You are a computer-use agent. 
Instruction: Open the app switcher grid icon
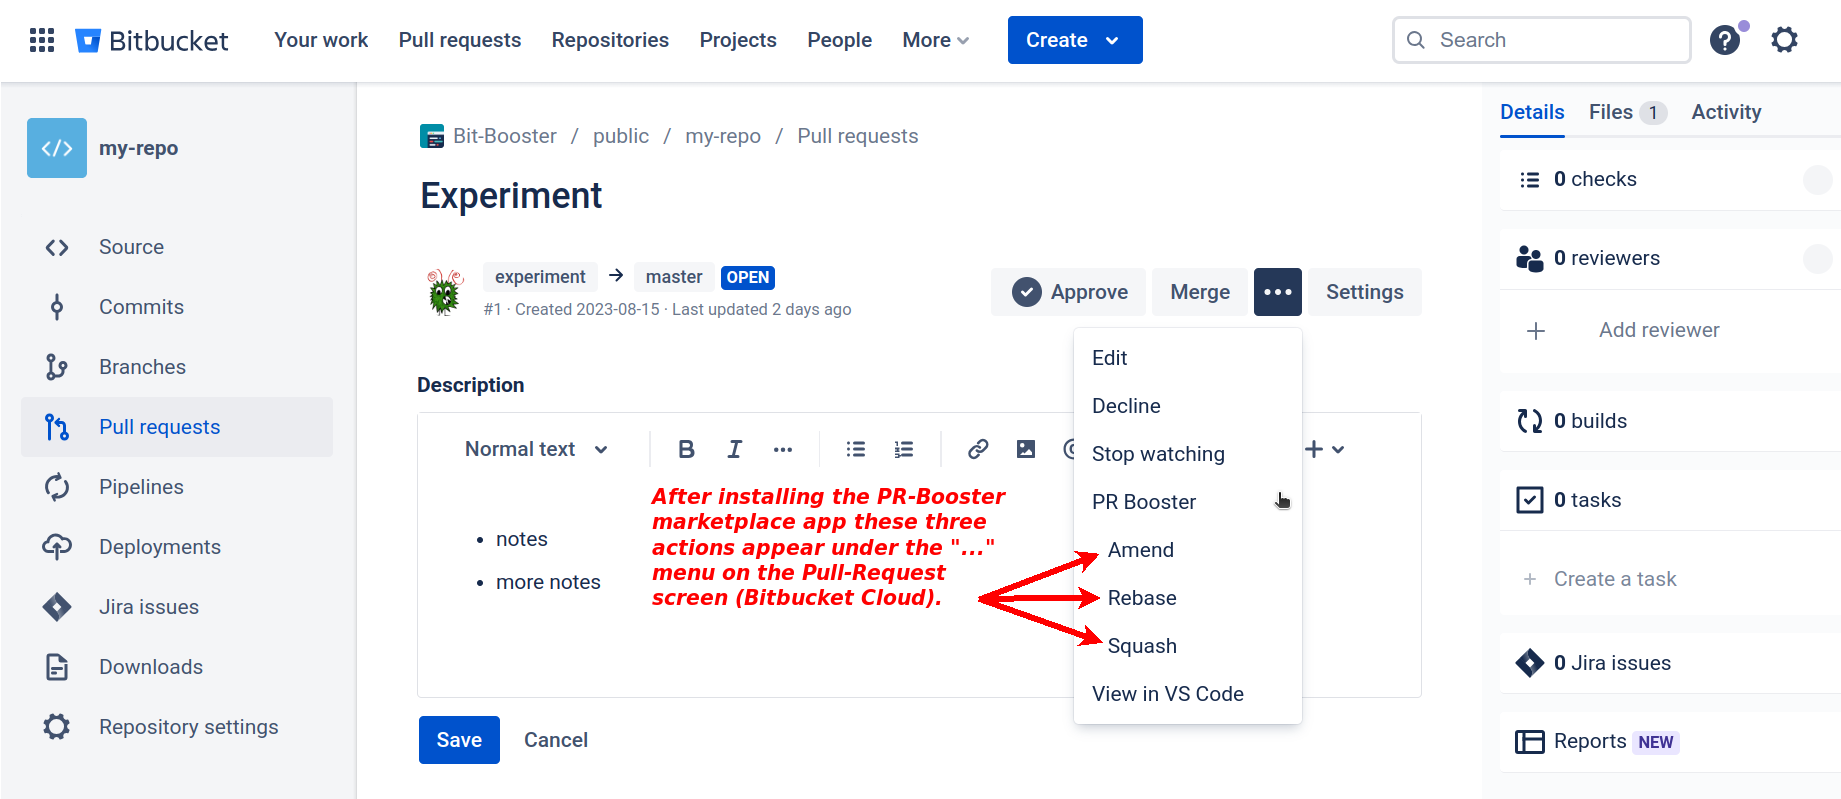42,40
